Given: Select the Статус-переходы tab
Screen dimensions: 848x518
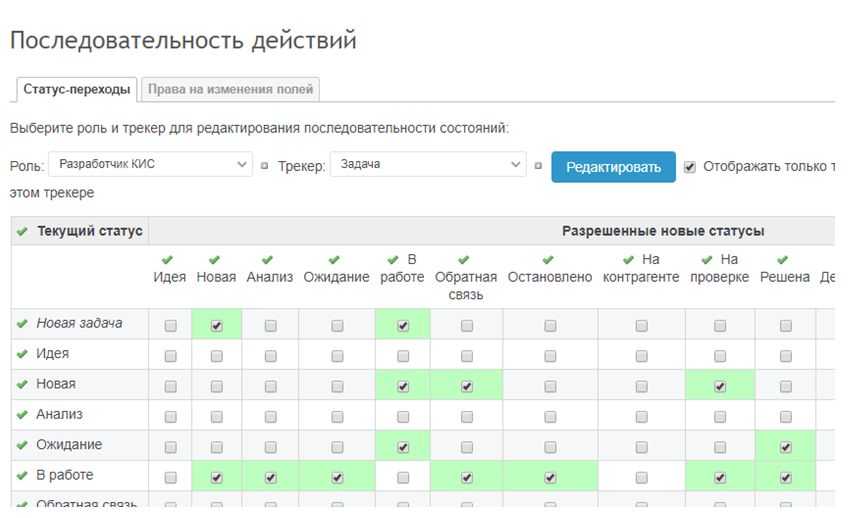Looking at the screenshot, I should [x=77, y=90].
